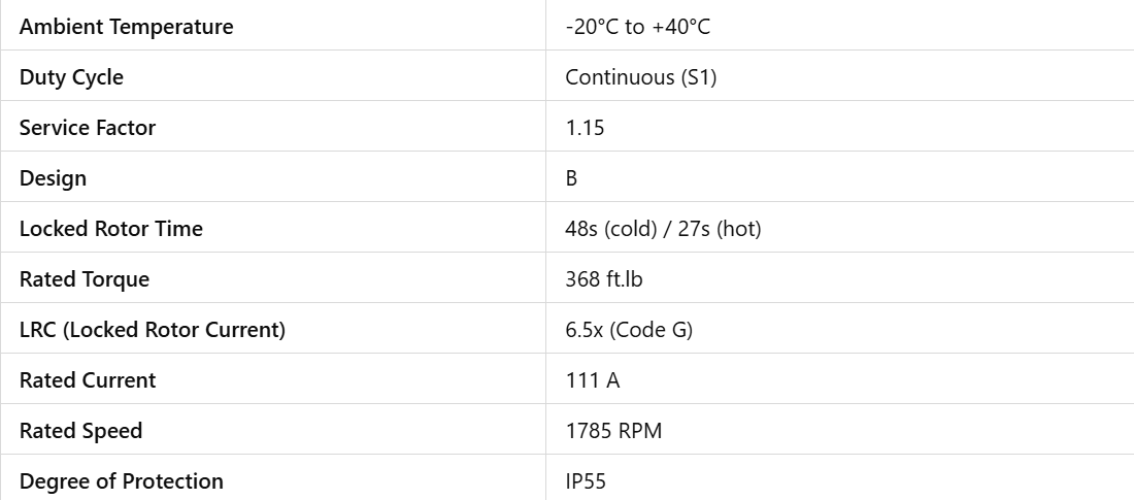Select the -20°C to +40°C value
This screenshot has height=500, width=1134.
pyautogui.click(x=638, y=26)
